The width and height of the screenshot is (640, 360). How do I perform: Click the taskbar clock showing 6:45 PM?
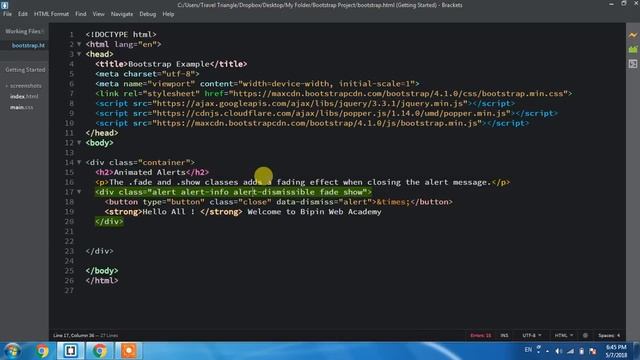pyautogui.click(x=616, y=351)
